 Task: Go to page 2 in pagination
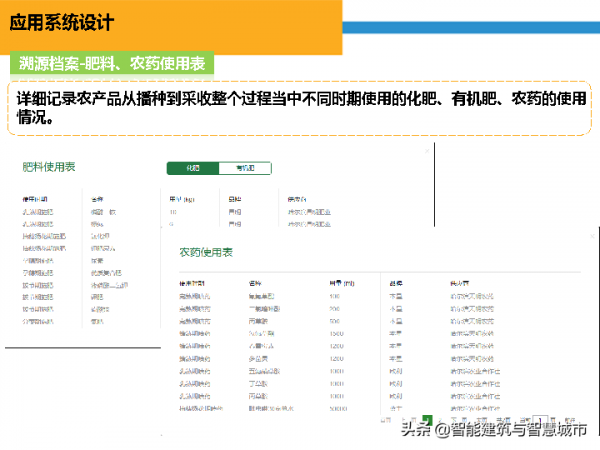point(441,420)
